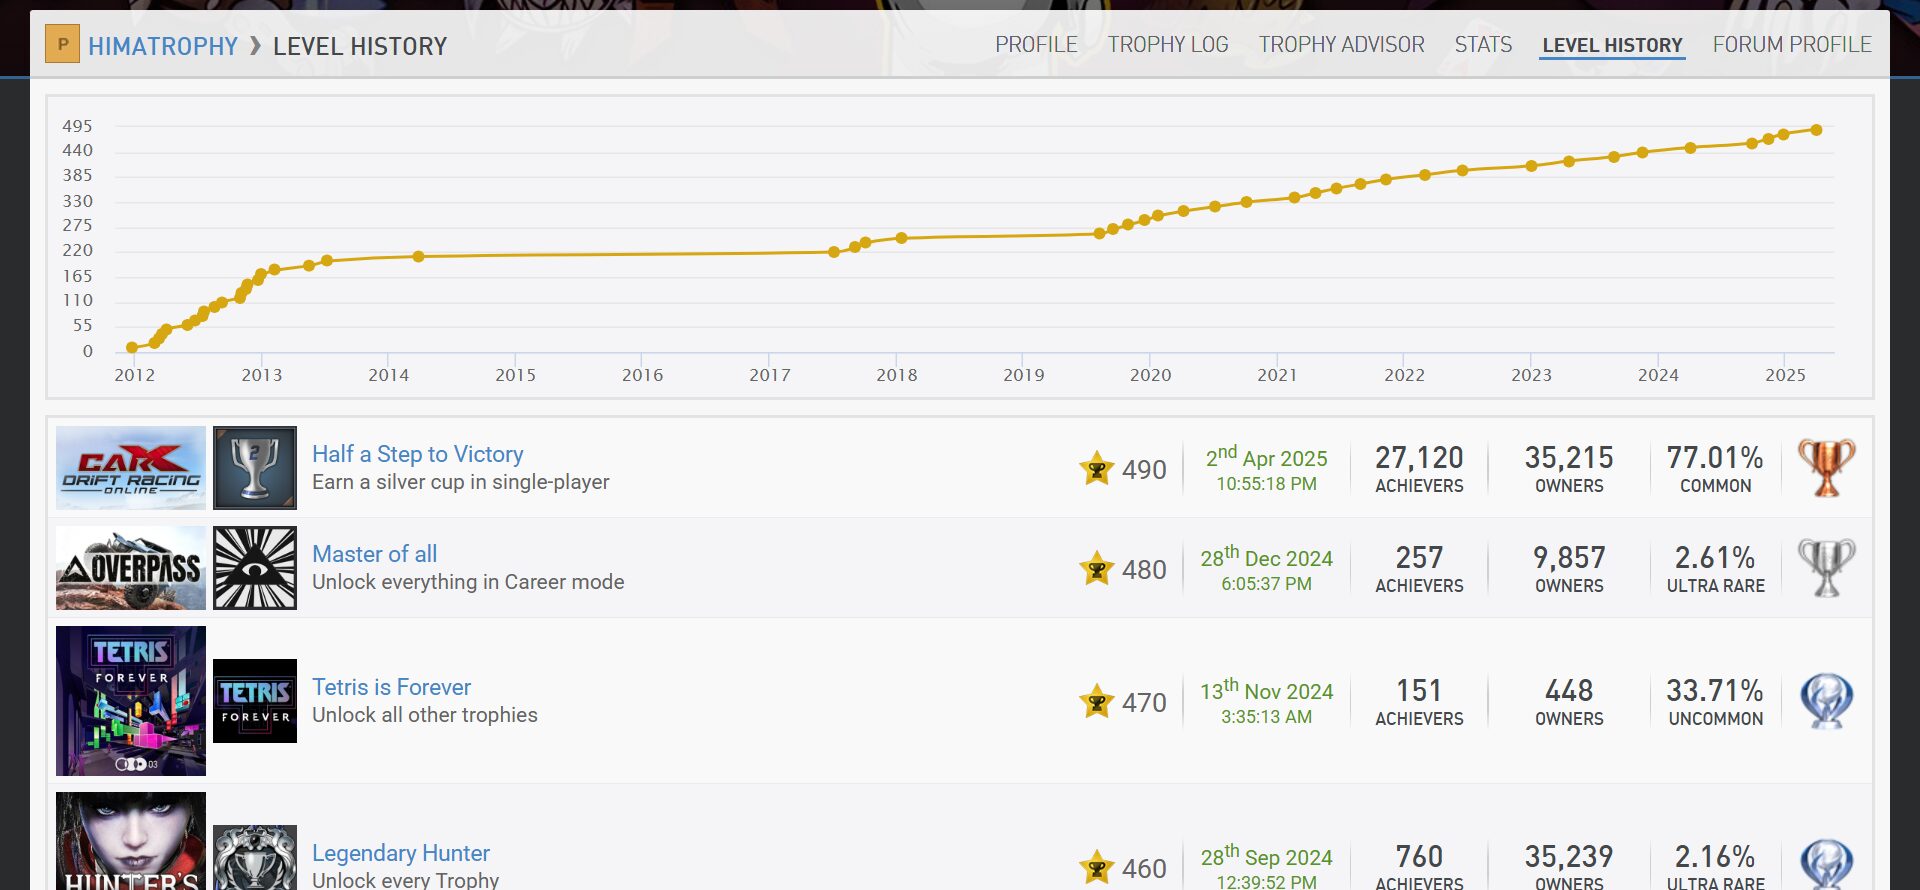
Task: Click the Legendary Hunter trophy icon
Action: 255,858
